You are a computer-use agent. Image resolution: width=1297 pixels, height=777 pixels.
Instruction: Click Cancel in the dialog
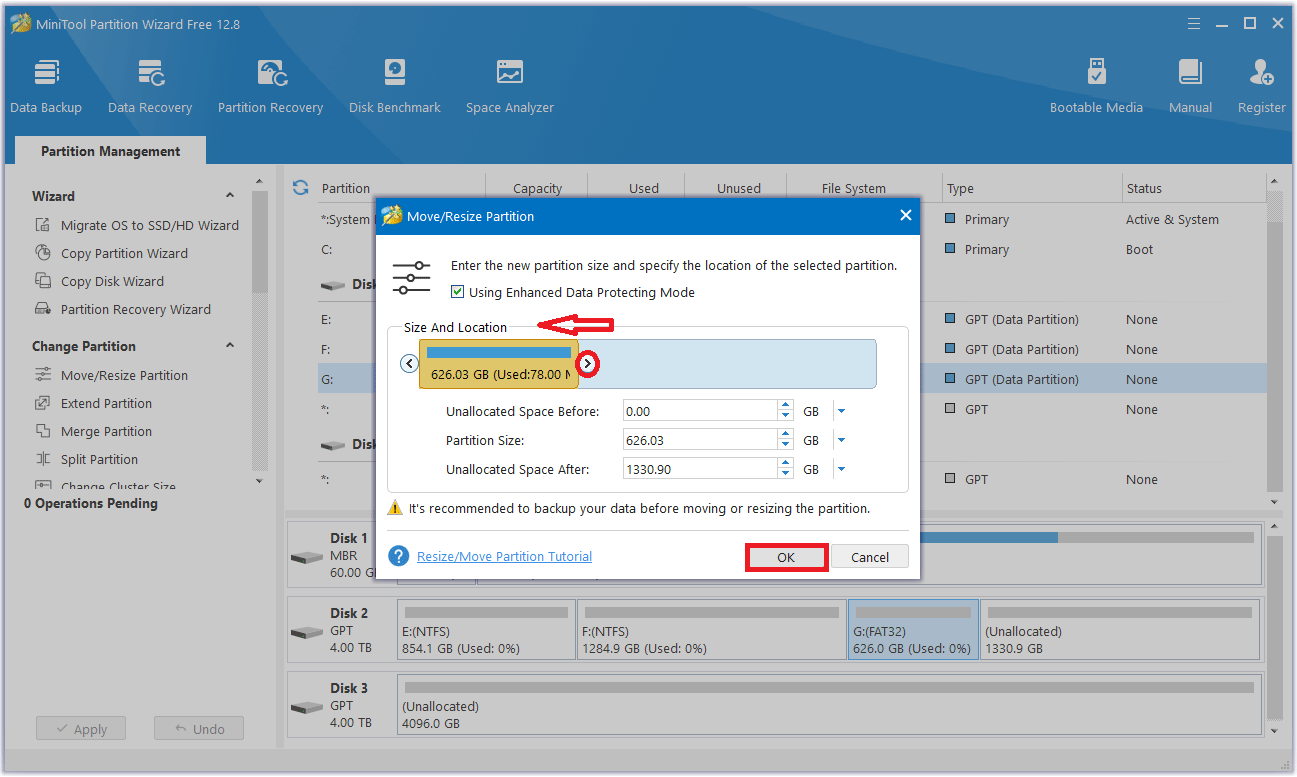point(870,557)
